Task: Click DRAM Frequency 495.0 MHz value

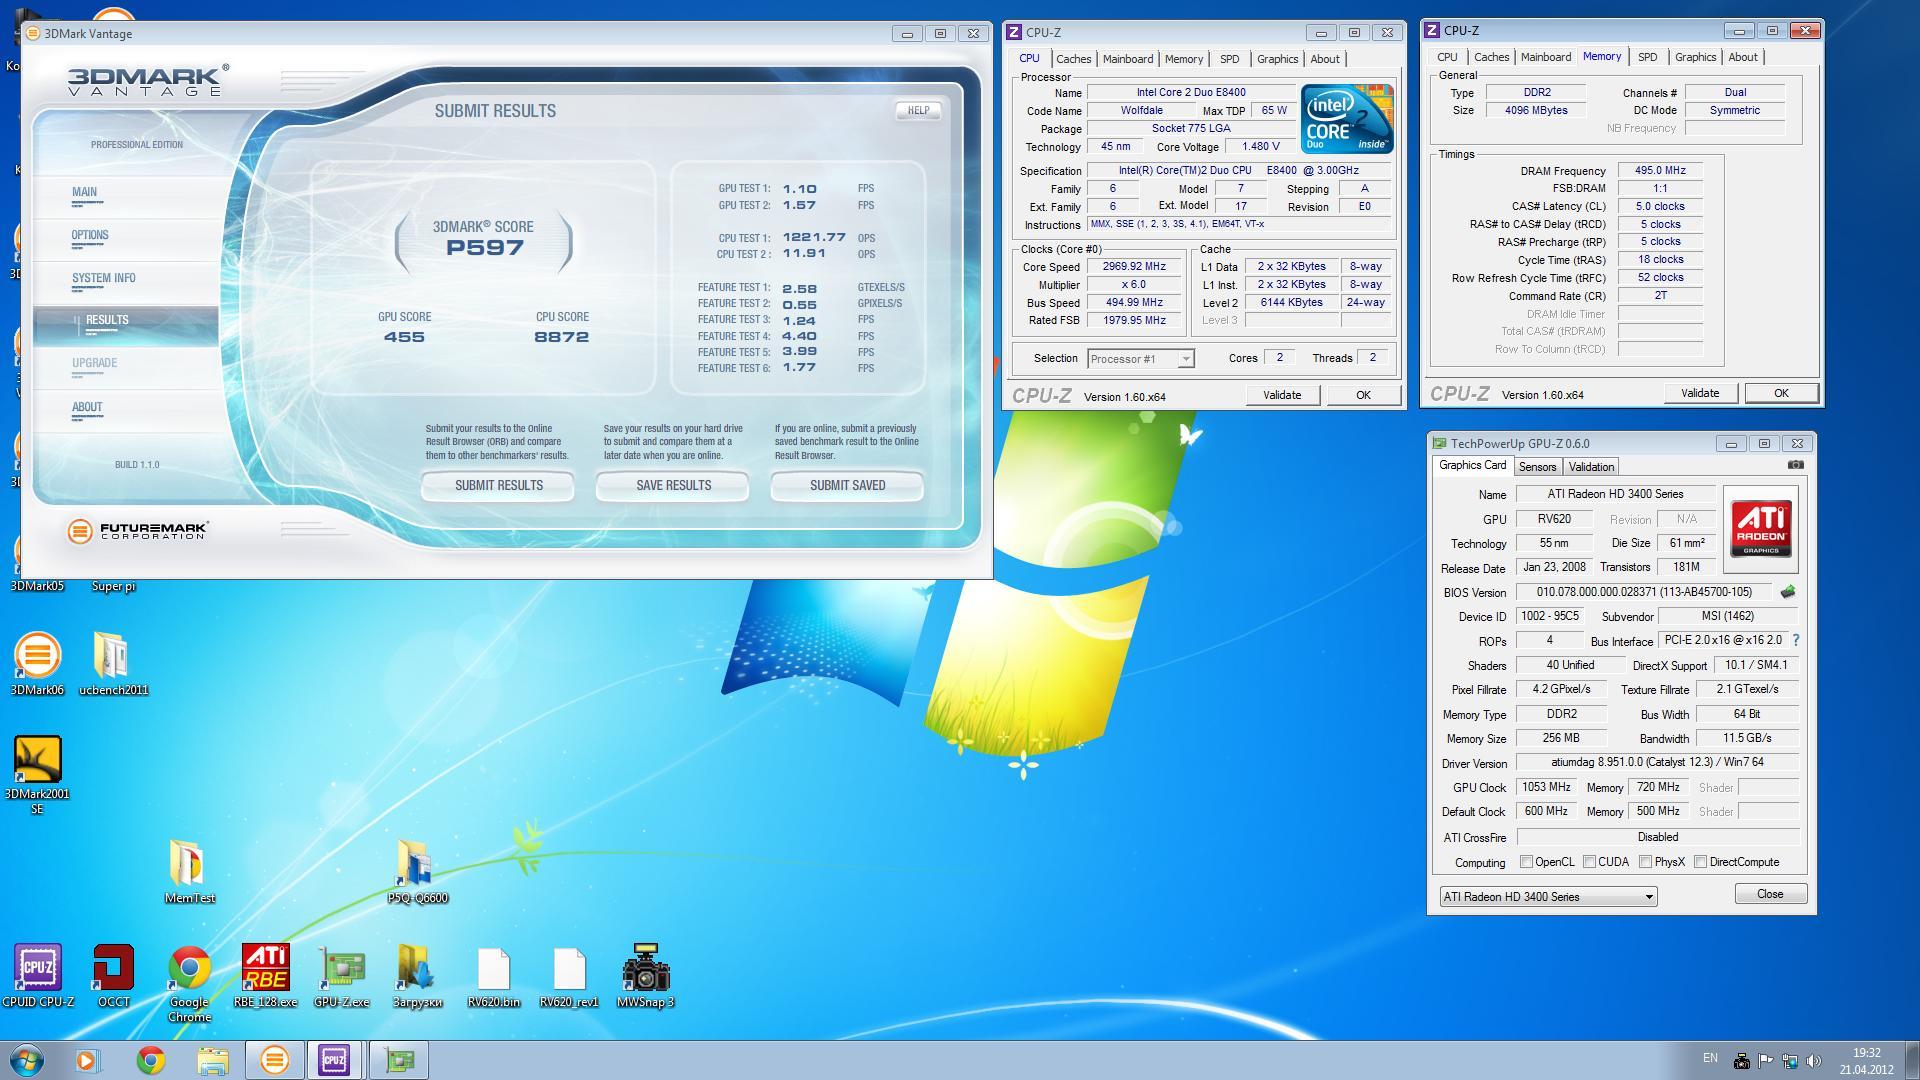Action: 1660,171
